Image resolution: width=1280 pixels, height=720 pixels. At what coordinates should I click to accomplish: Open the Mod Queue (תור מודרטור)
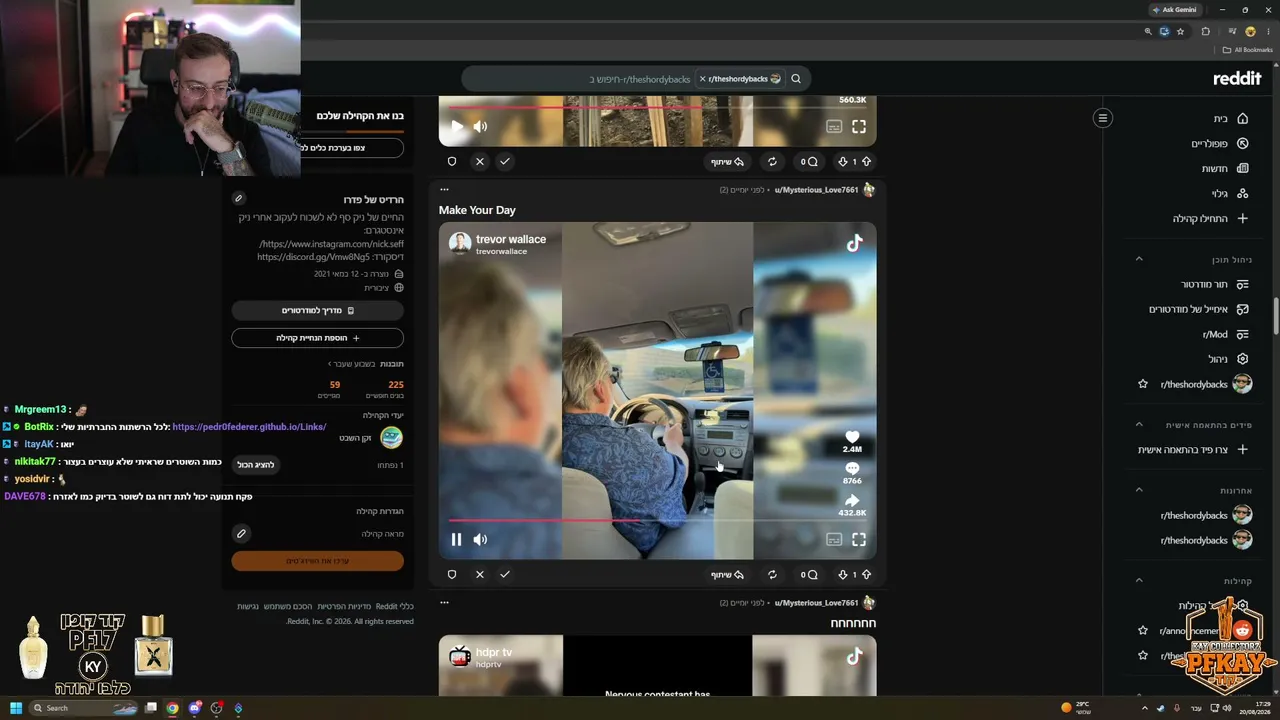1215,284
